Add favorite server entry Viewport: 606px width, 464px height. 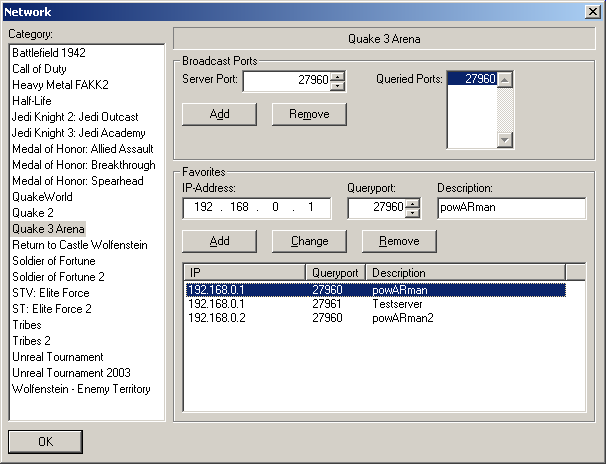point(220,241)
